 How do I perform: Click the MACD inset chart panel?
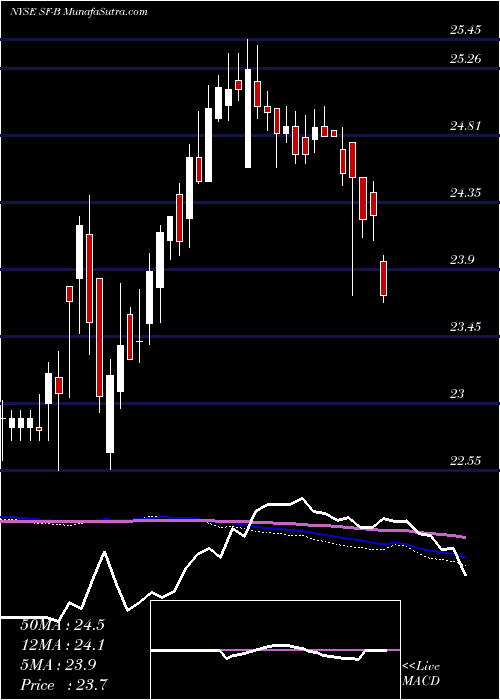click(x=275, y=650)
